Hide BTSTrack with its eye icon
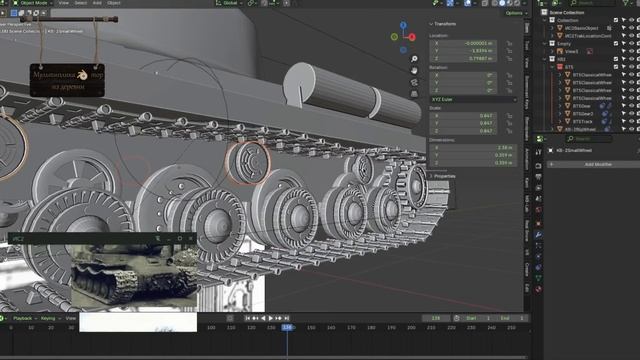This screenshot has height=360, width=640. click(x=631, y=121)
